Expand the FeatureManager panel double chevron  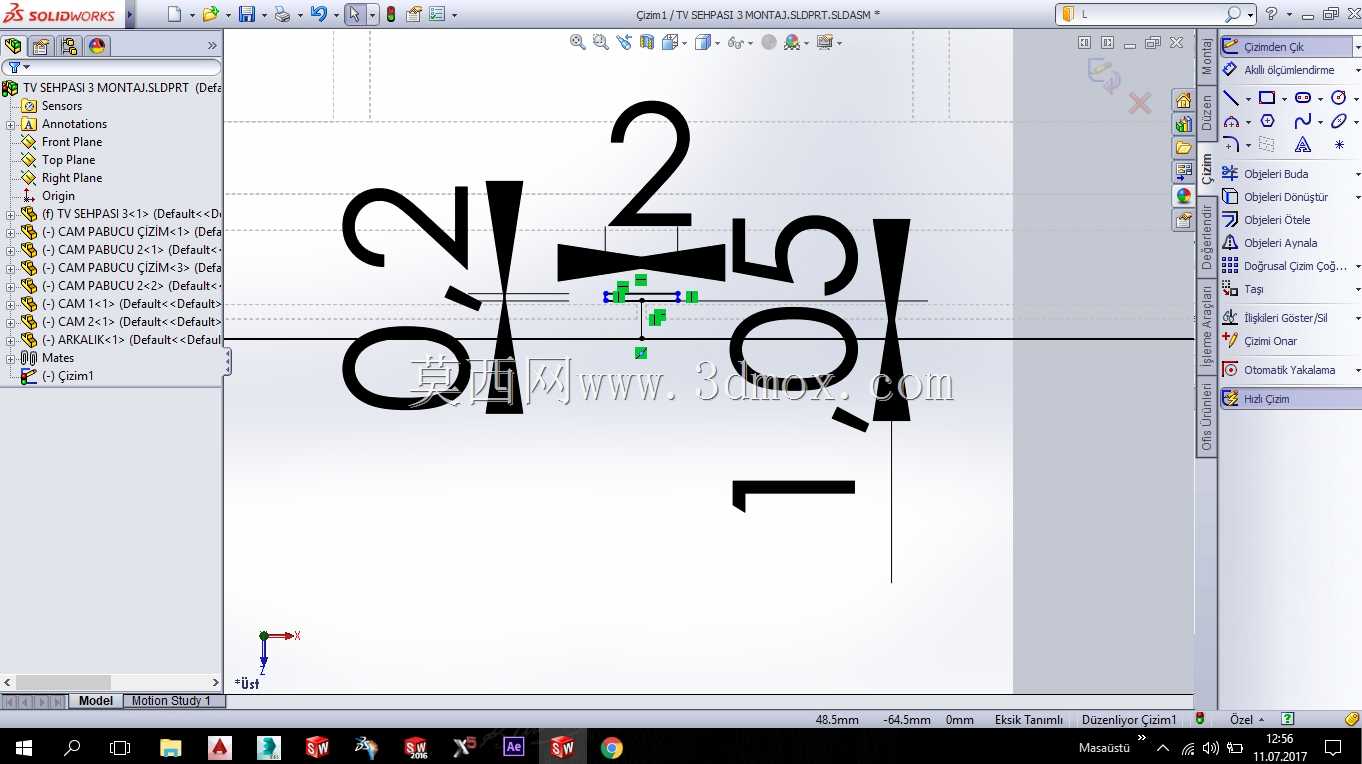[212, 46]
